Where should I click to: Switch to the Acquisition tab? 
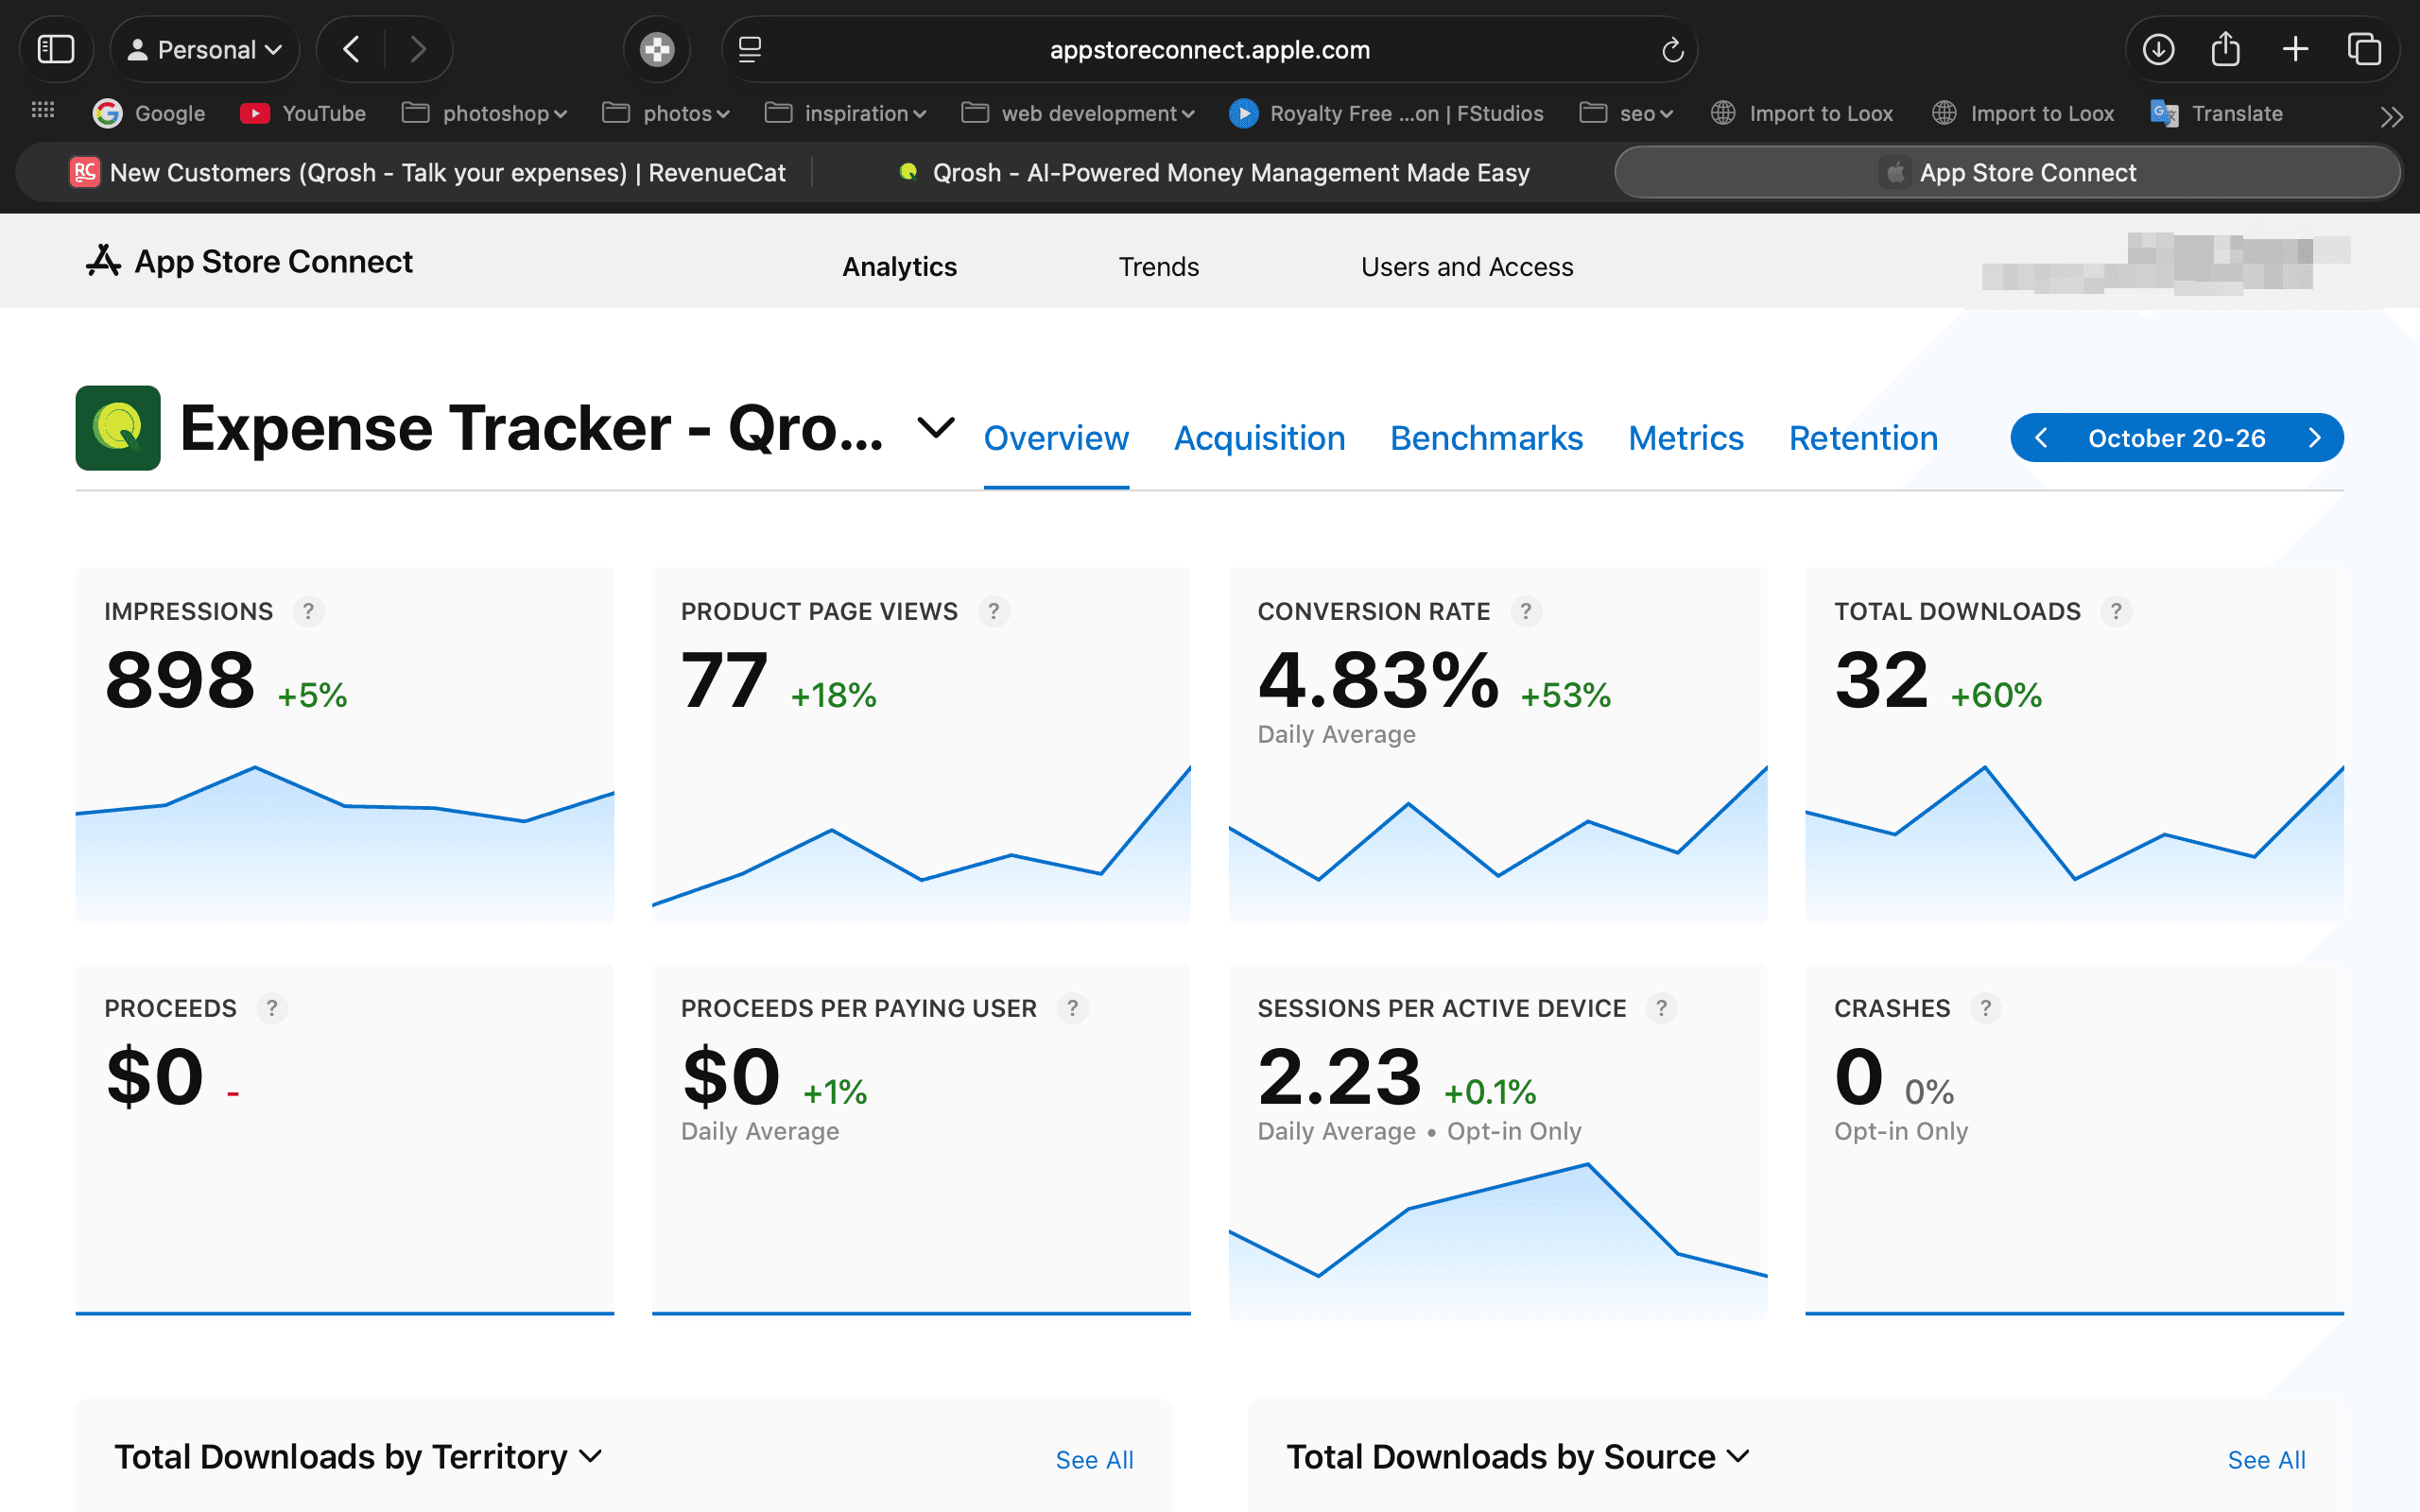1259,438
